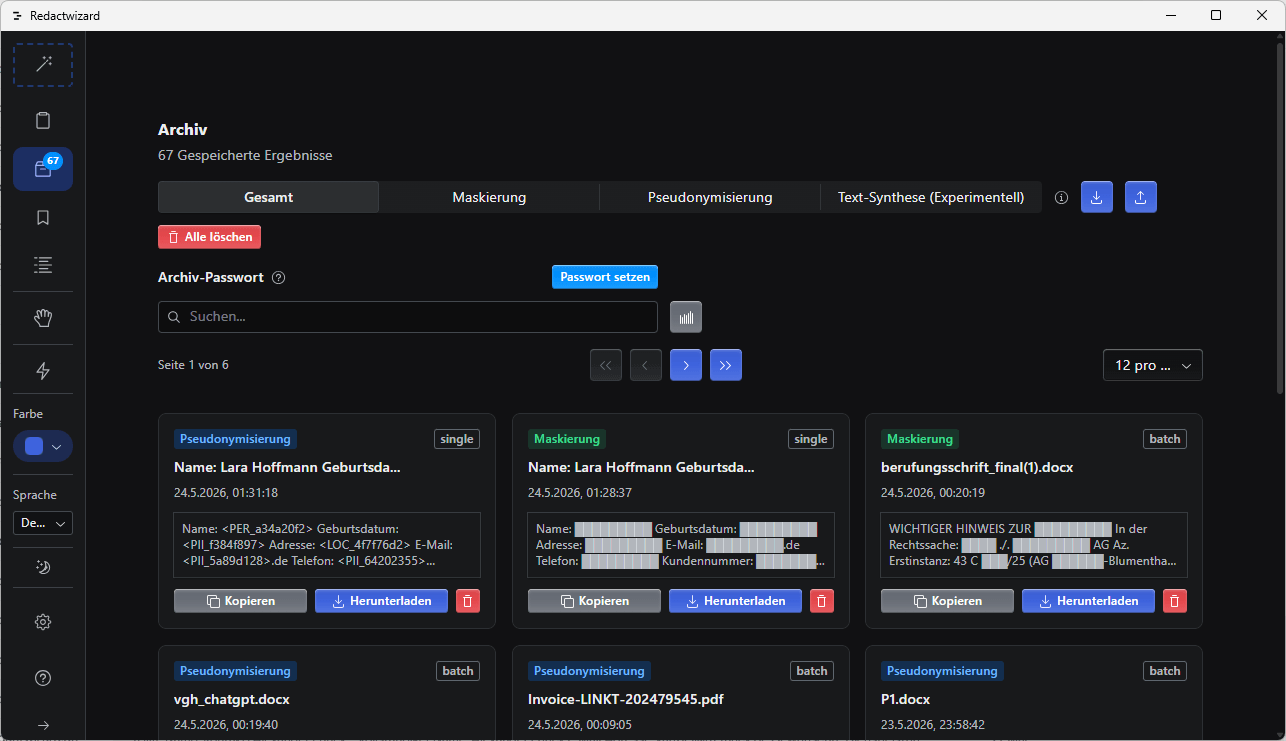The height and width of the screenshot is (741, 1286).
Task: Open the 12 pro page-size dropdown
Action: [1153, 365]
